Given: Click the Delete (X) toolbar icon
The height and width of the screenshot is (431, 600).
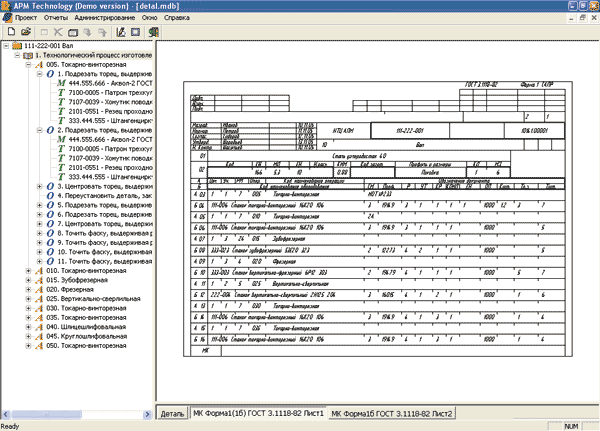Looking at the screenshot, I should click(x=58, y=32).
